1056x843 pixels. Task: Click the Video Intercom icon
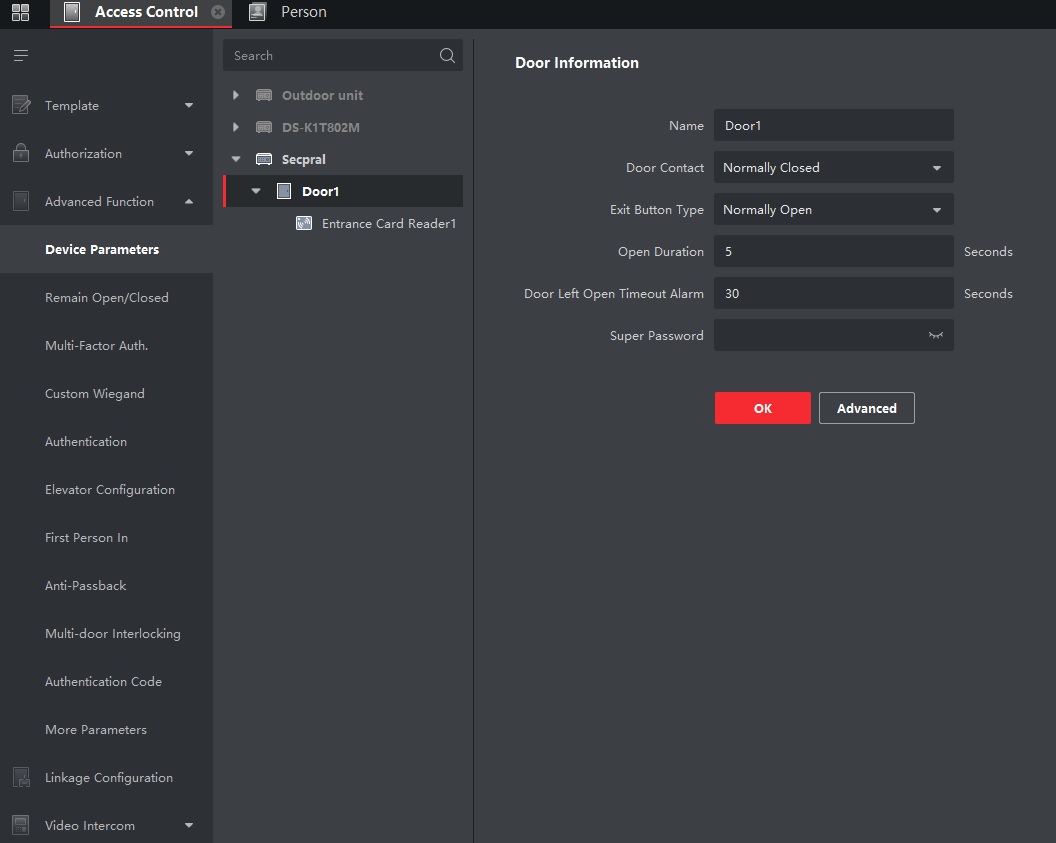pyautogui.click(x=21, y=825)
